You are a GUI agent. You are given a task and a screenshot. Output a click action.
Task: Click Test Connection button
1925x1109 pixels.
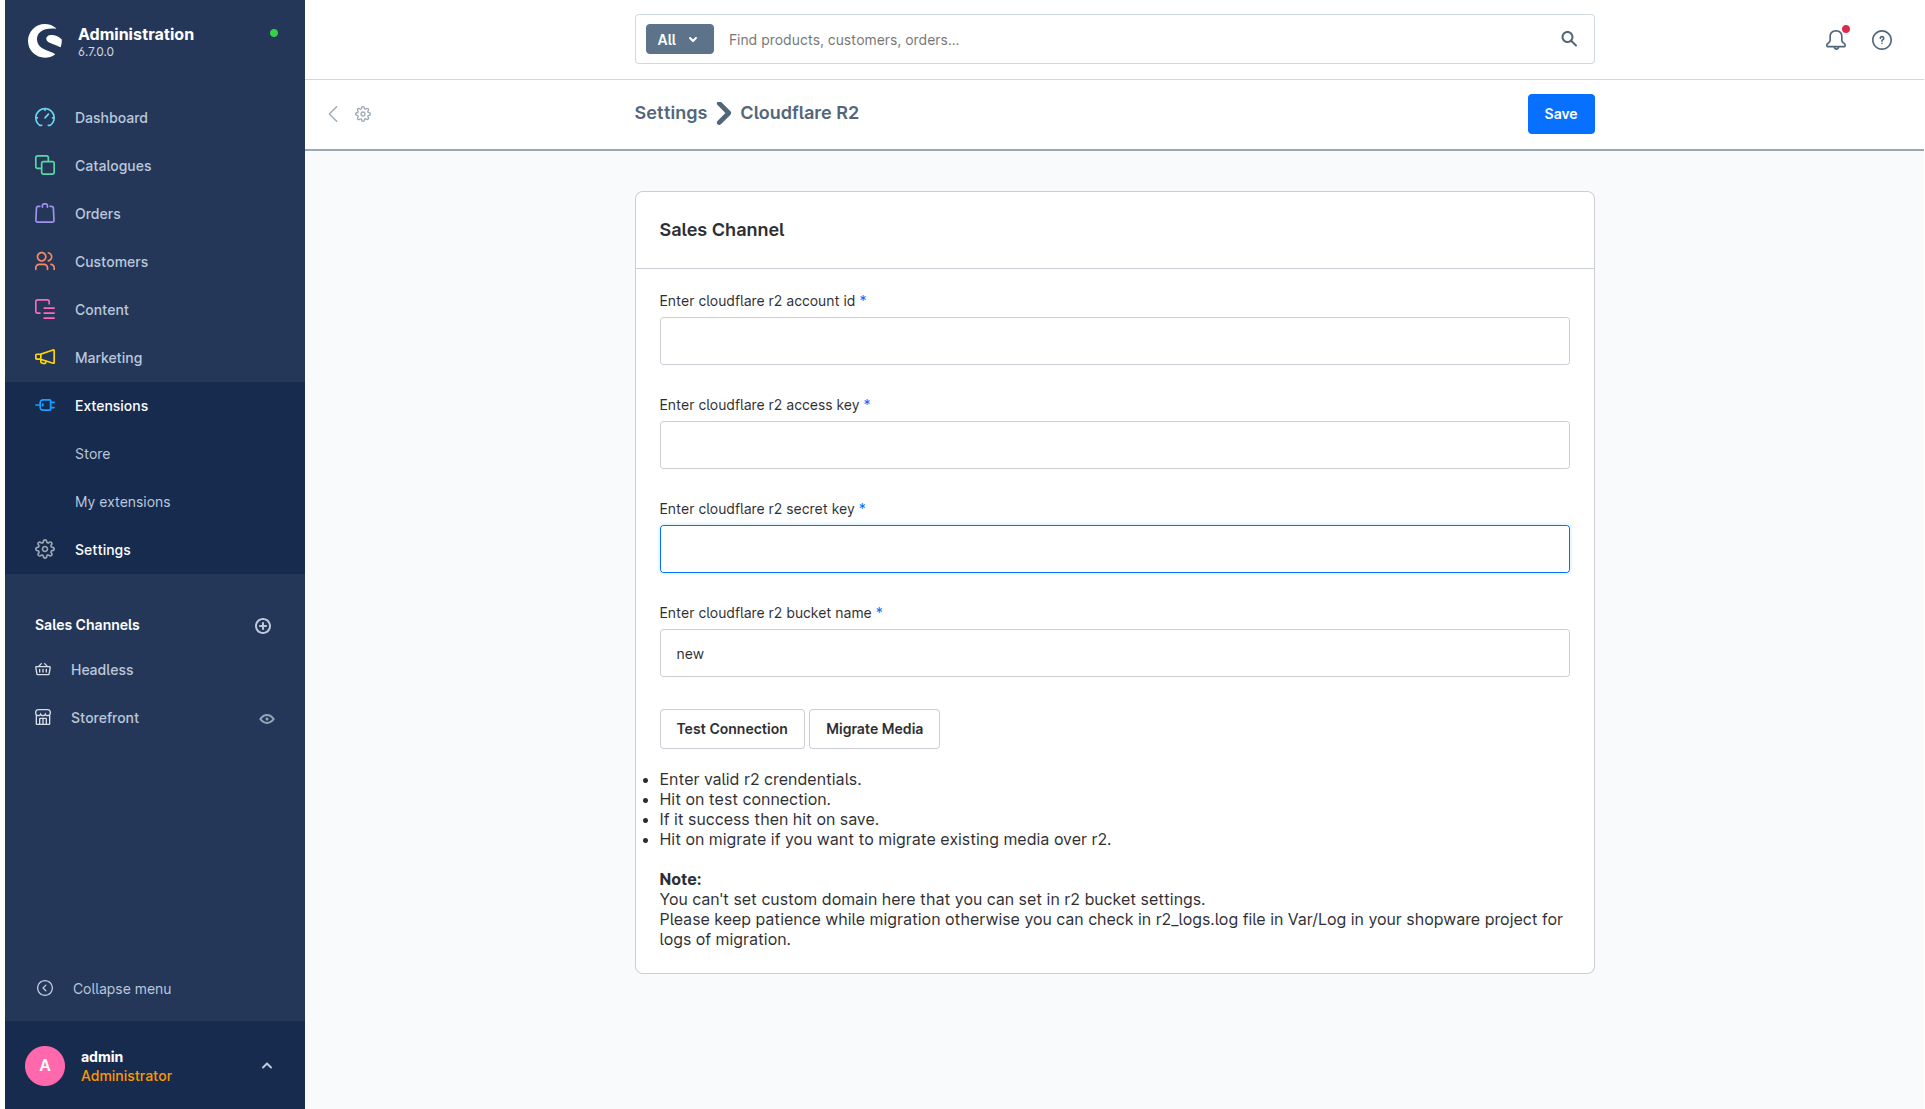click(x=732, y=729)
